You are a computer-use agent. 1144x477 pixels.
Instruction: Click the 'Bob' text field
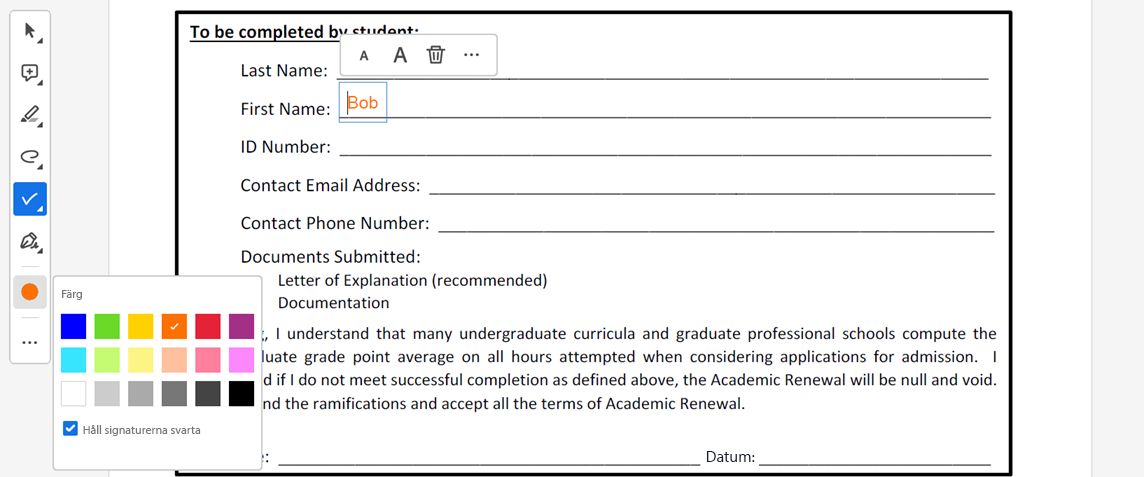[363, 103]
